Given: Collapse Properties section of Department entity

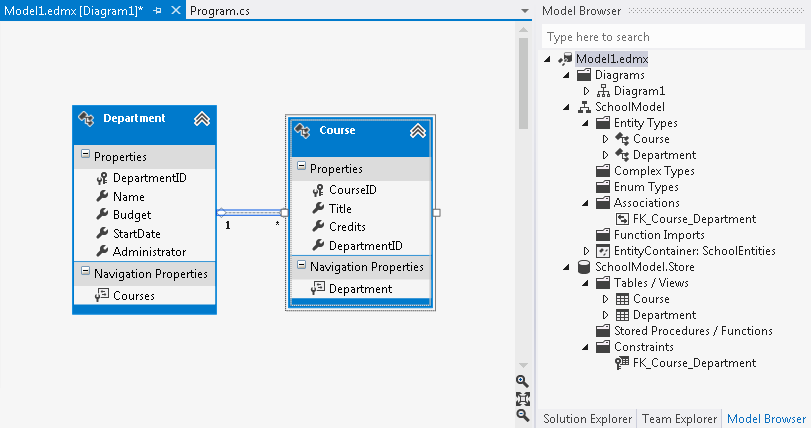Looking at the screenshot, I should coord(85,155).
